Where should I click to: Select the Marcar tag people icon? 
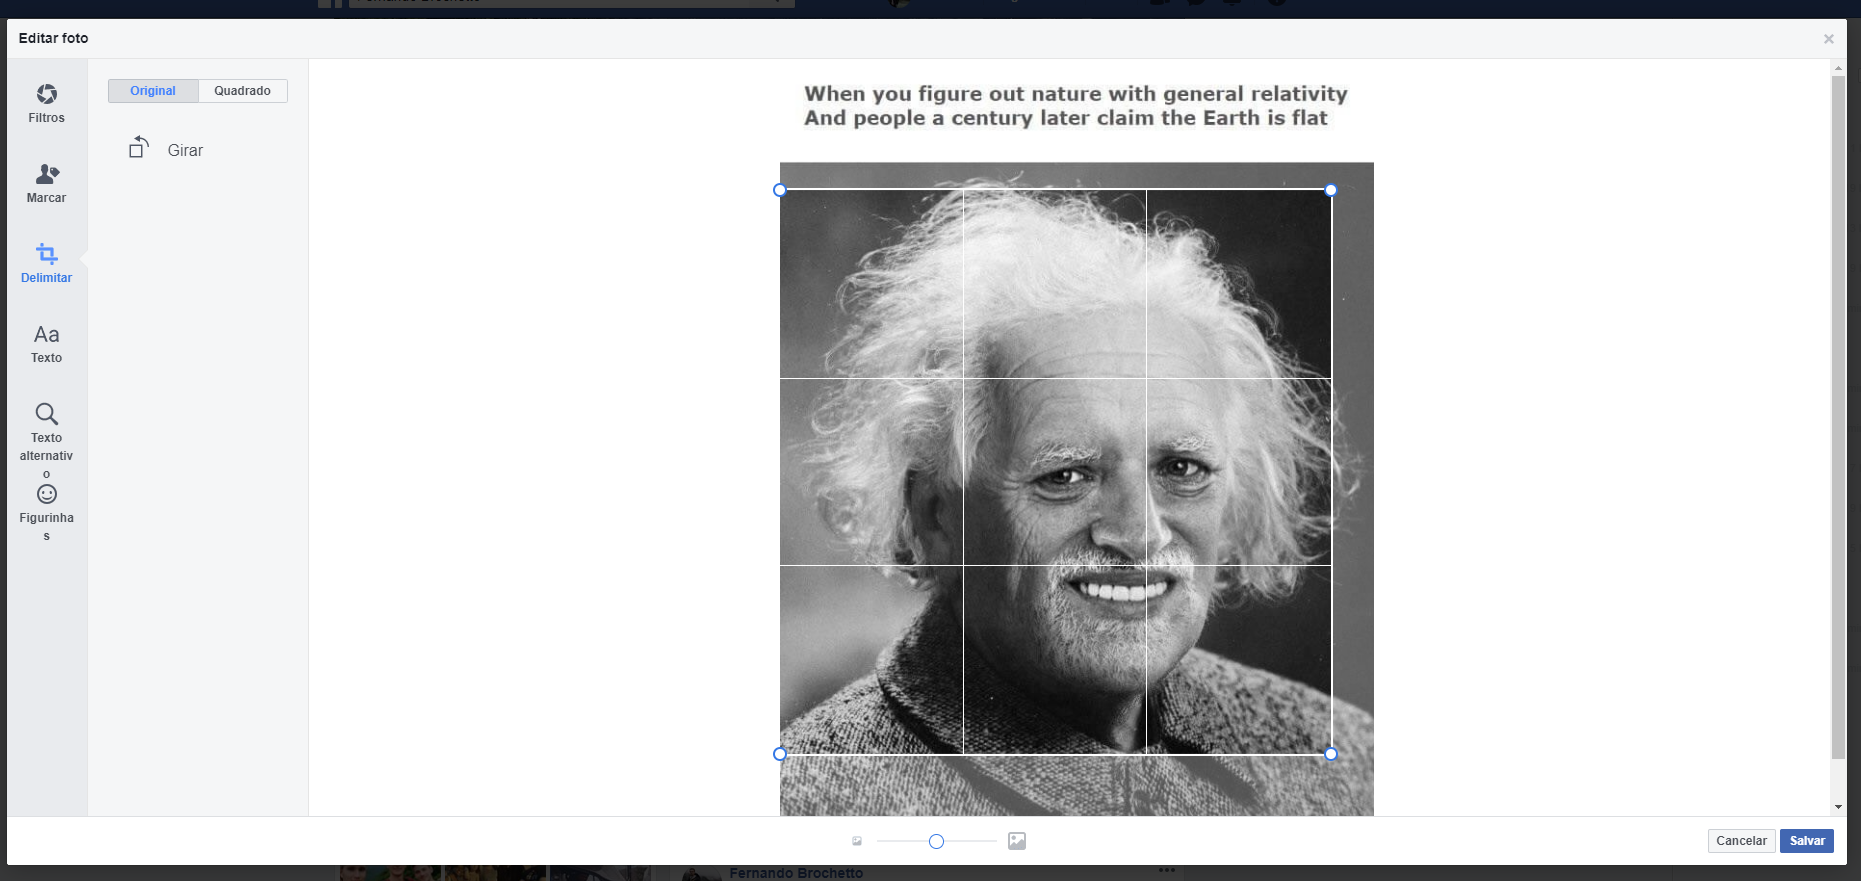(x=47, y=174)
